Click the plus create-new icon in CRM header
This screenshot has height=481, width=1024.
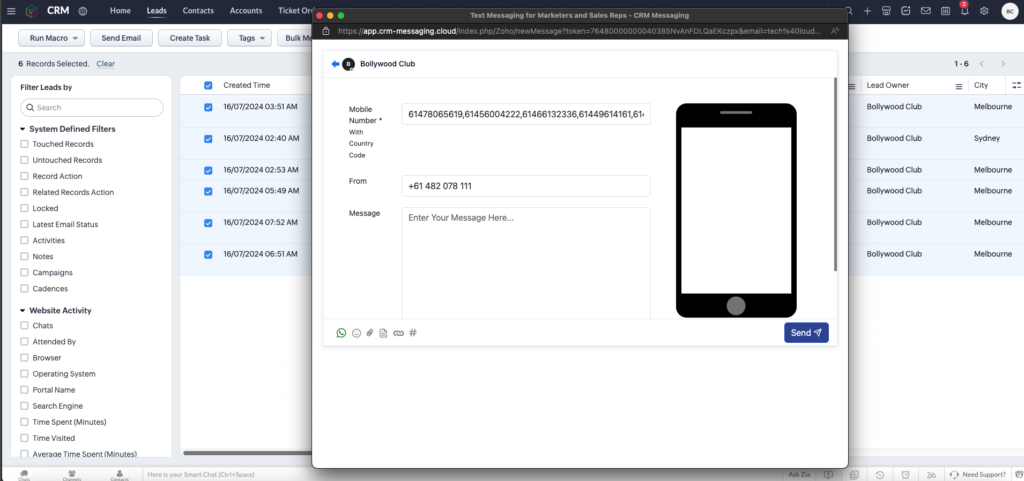(x=867, y=11)
